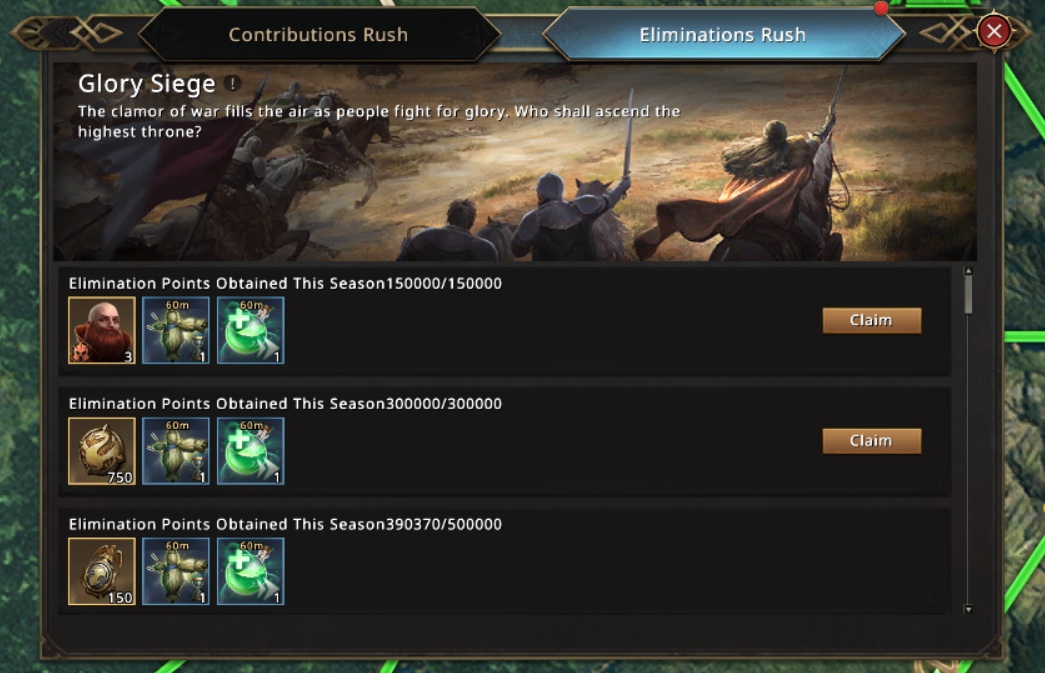Select the 60m troop training speedup in 150000 row

coord(176,330)
